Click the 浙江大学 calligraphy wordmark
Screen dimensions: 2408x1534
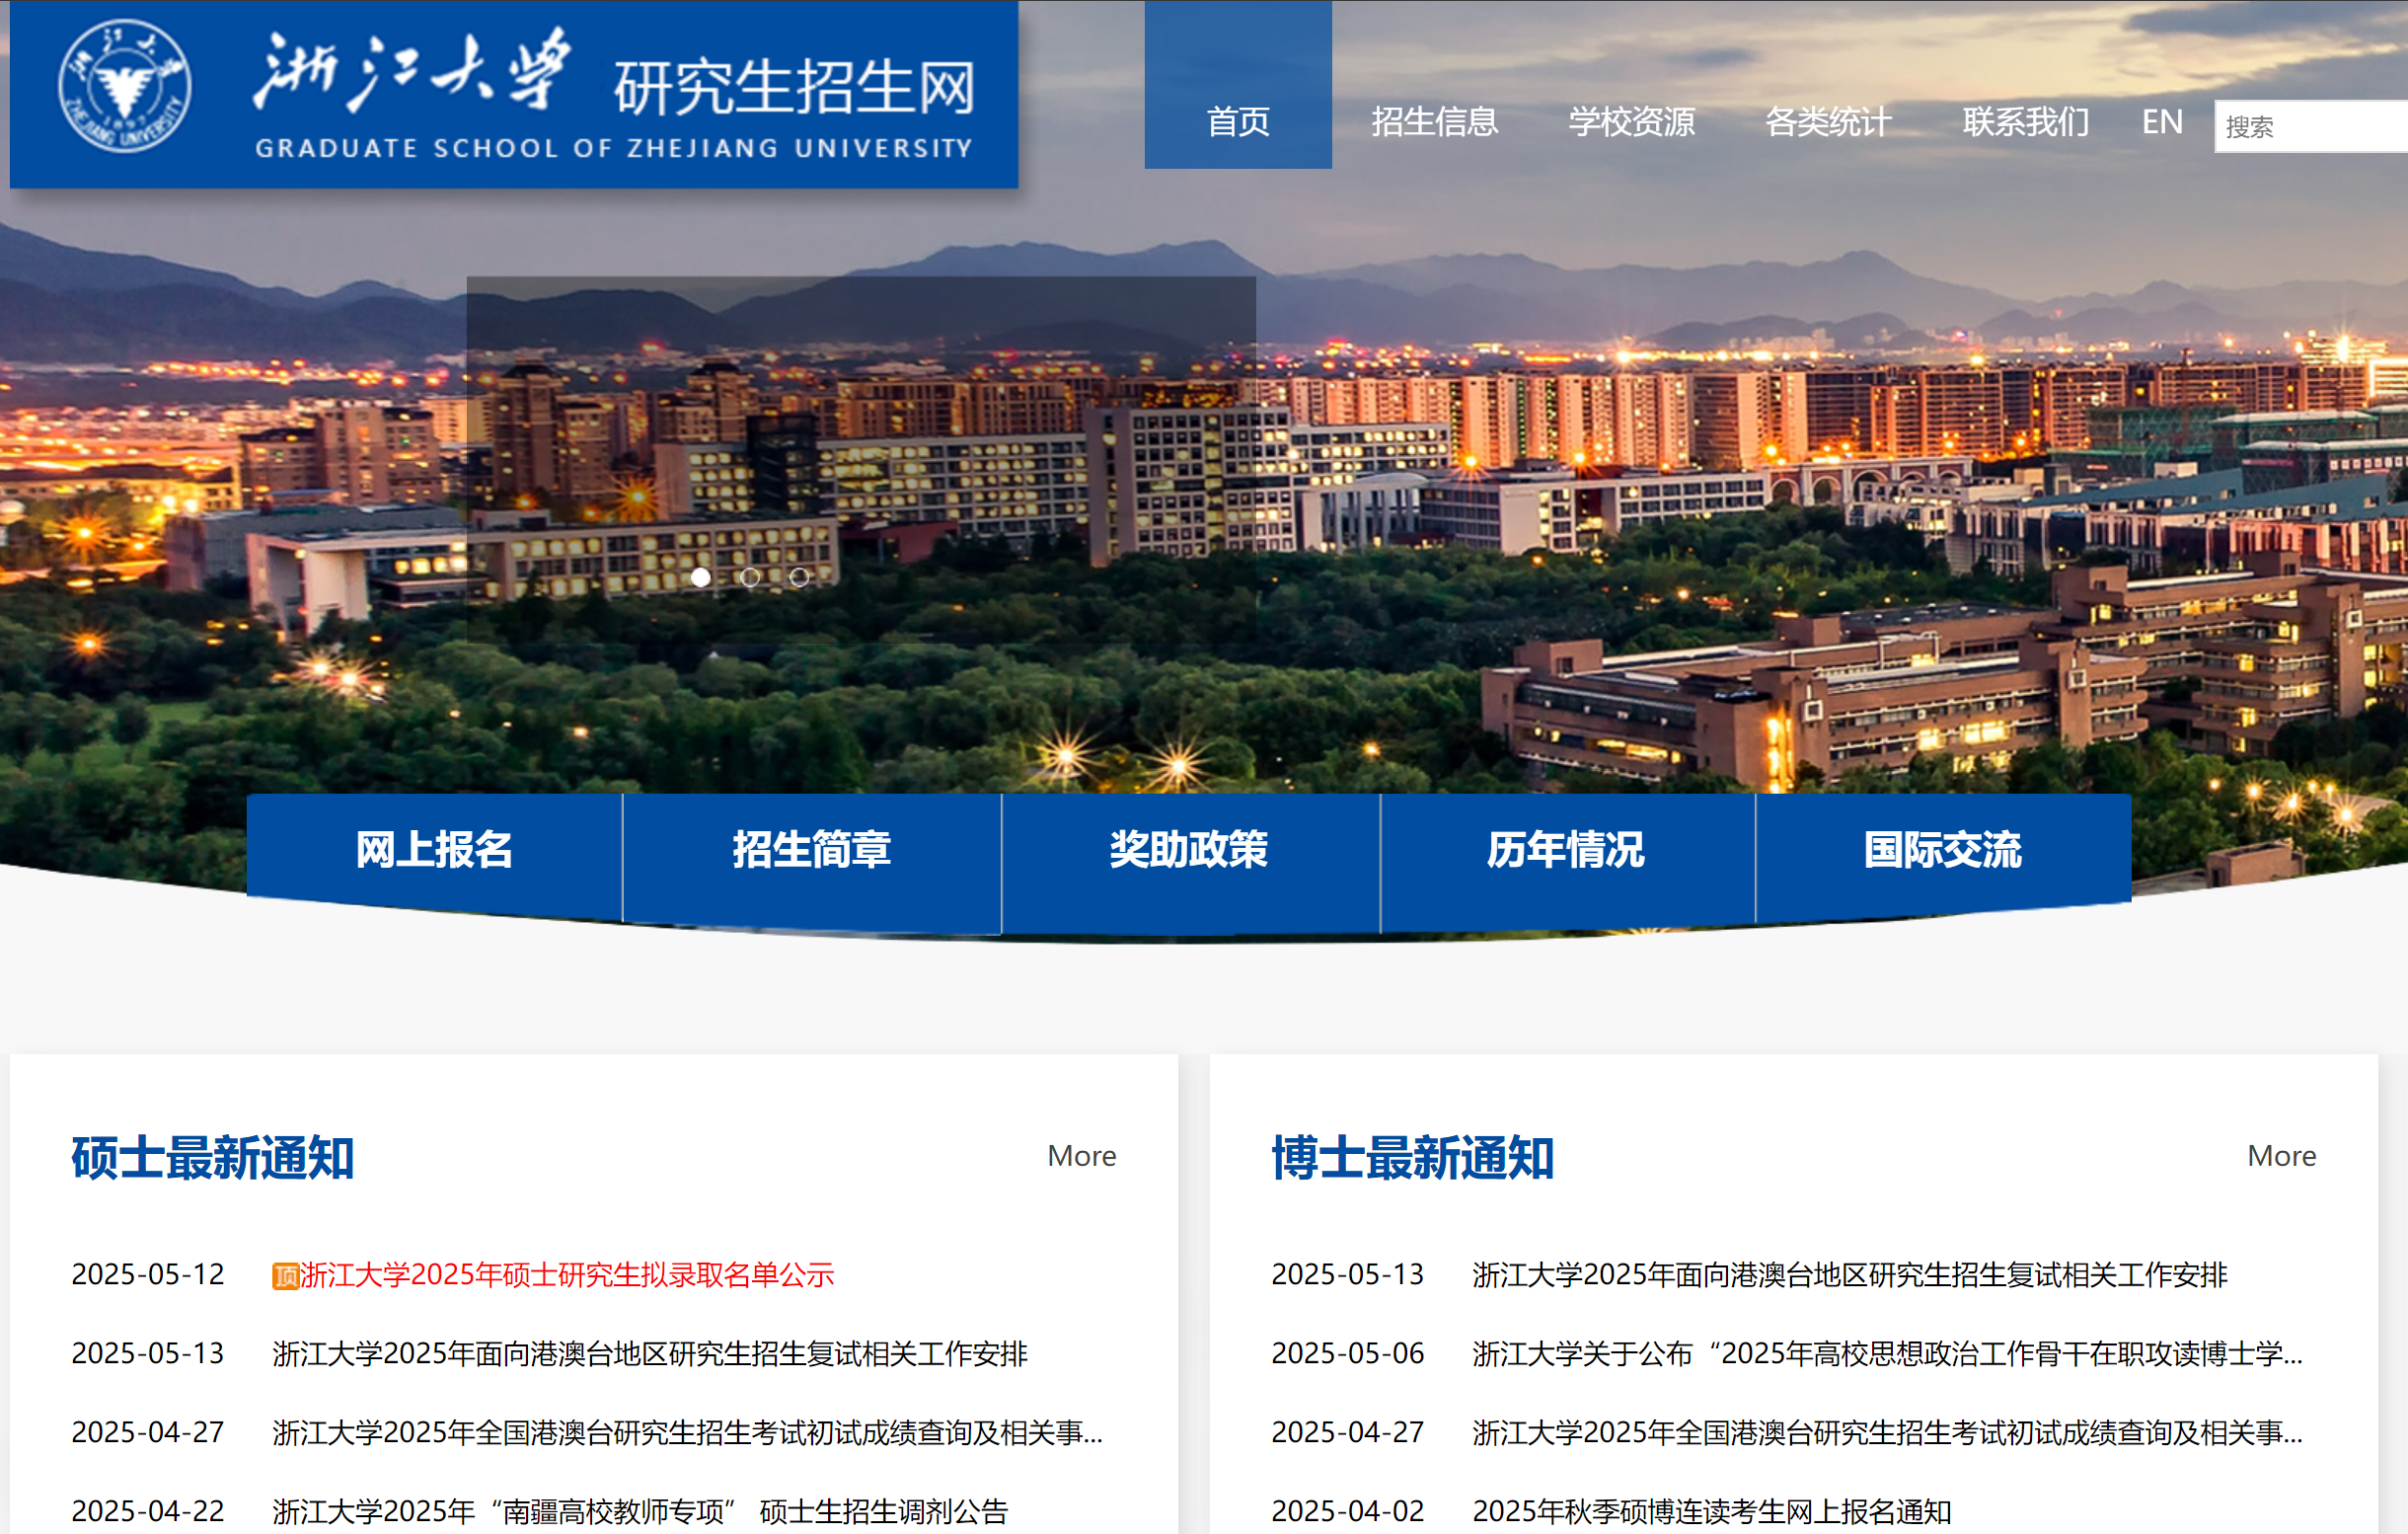pyautogui.click(x=412, y=70)
